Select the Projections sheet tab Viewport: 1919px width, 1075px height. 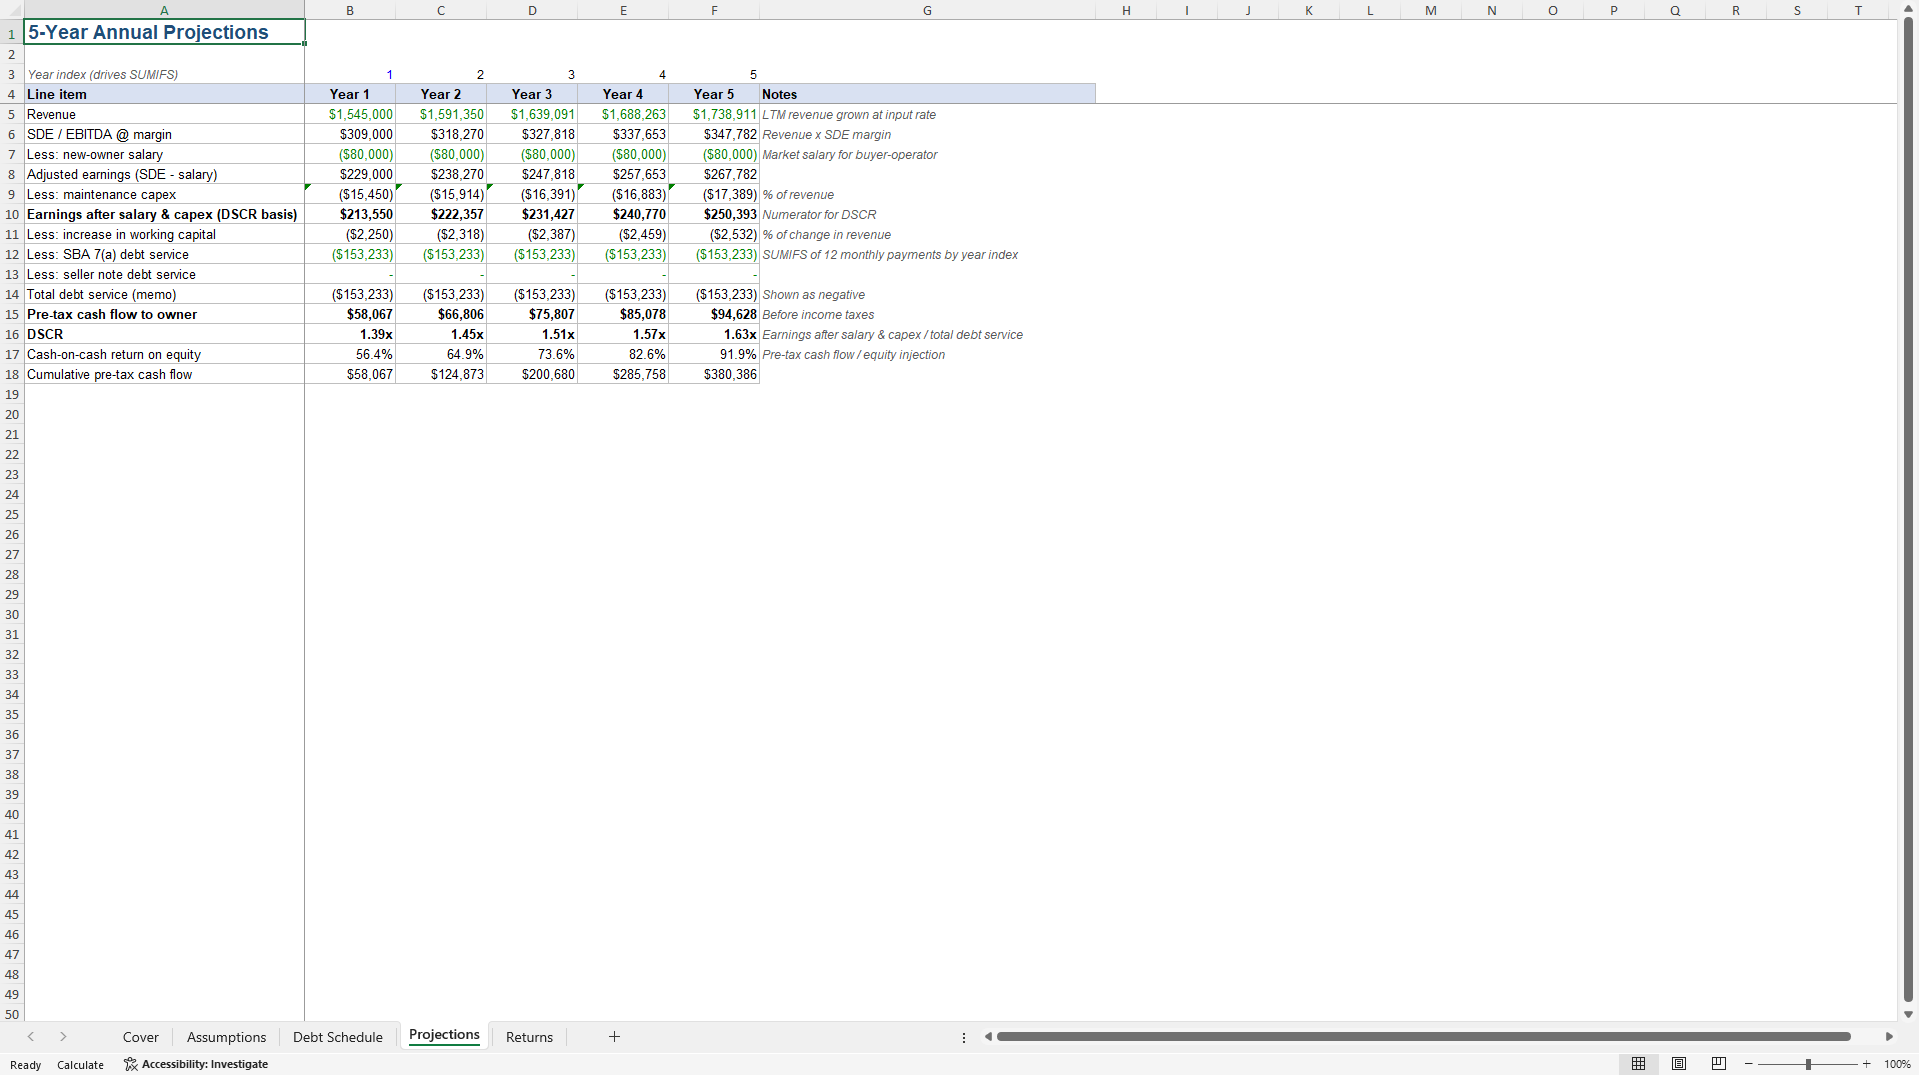(x=444, y=1035)
